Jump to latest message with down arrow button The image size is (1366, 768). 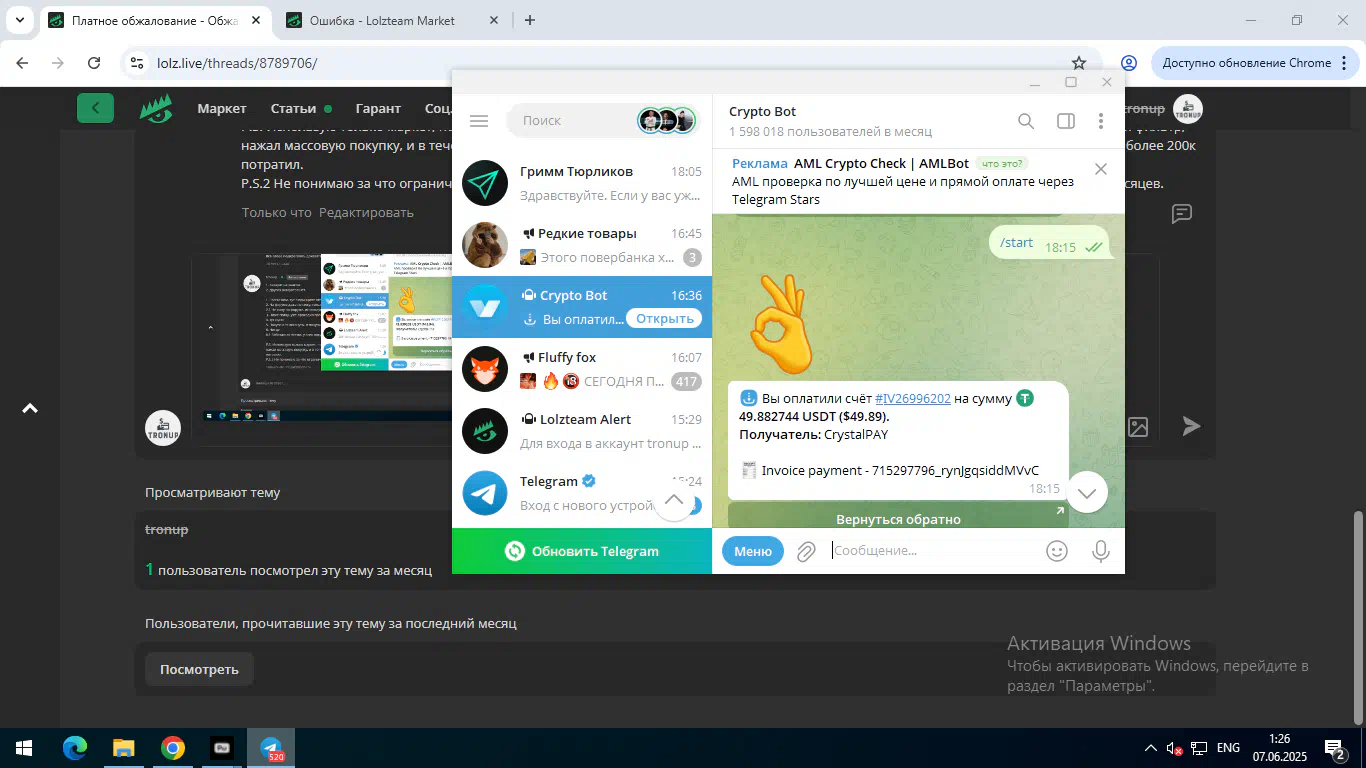click(1087, 492)
